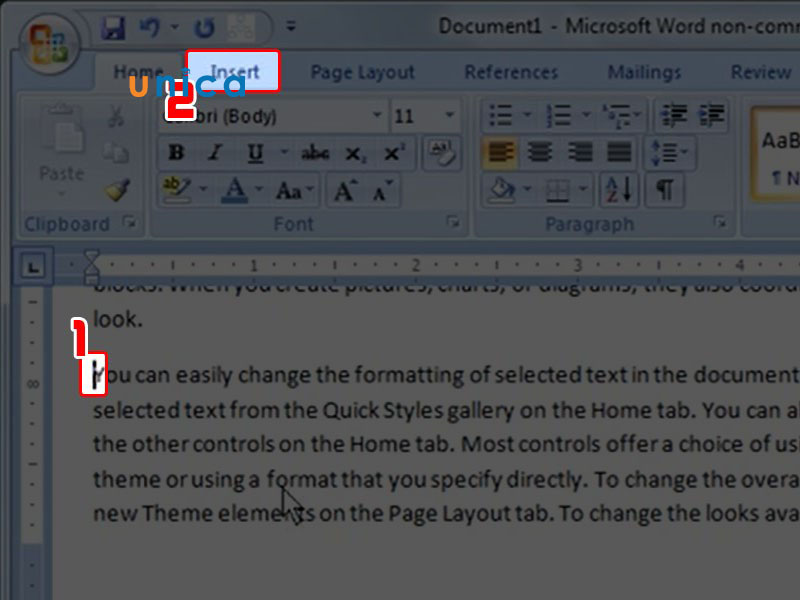This screenshot has height=600, width=800.
Task: Toggle Underline formatting
Action: 255,153
